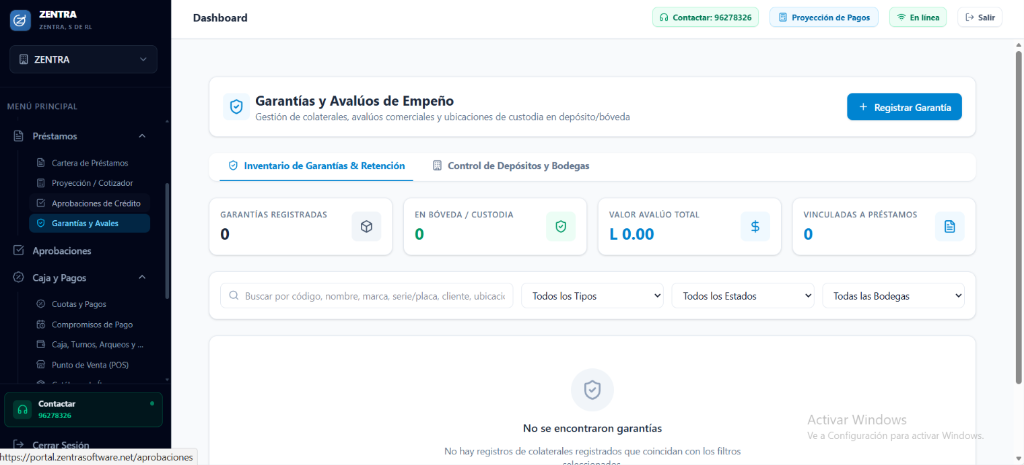Viewport: 1024px width, 465px height.
Task: Click the sidebar menu scrollbar
Action: (x=167, y=240)
